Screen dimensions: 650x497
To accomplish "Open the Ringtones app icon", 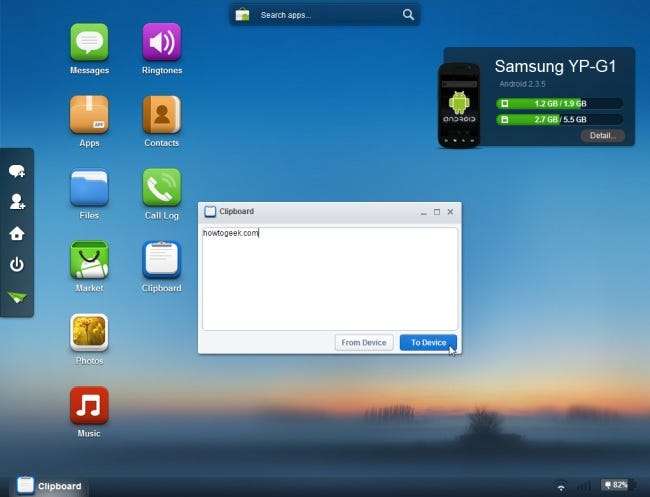I will click(x=162, y=42).
